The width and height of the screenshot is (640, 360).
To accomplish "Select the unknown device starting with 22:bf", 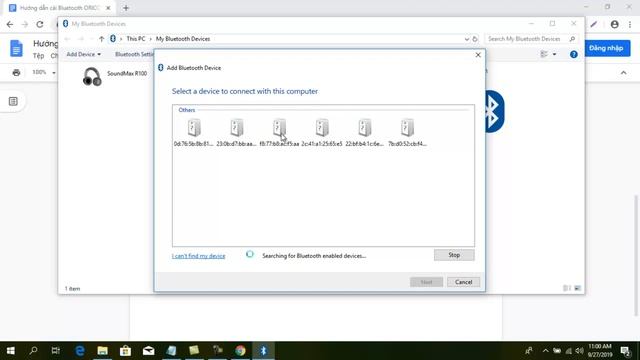I will point(364,133).
